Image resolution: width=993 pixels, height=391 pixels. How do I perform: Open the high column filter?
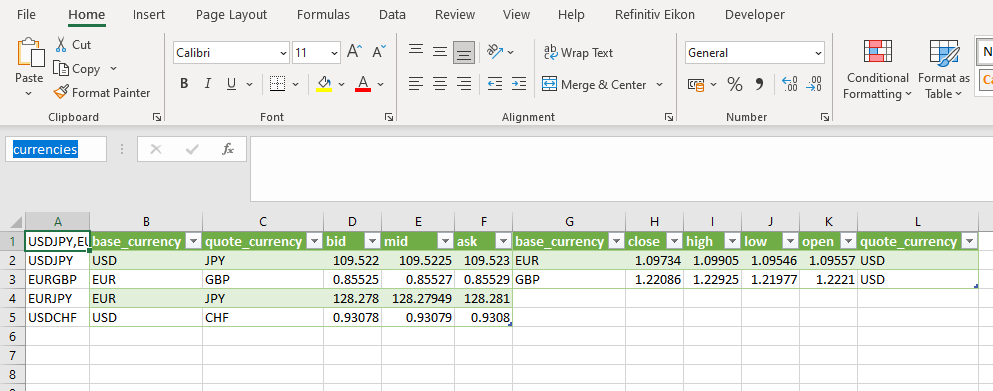pyautogui.click(x=732, y=241)
